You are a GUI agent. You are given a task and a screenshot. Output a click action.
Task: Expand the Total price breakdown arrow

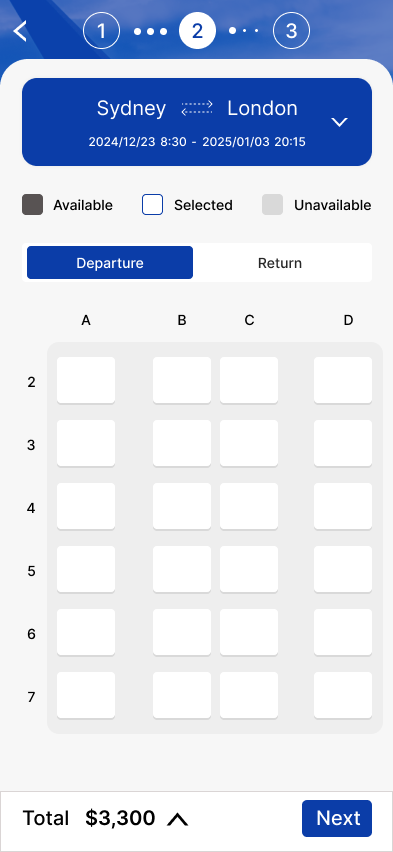click(177, 819)
